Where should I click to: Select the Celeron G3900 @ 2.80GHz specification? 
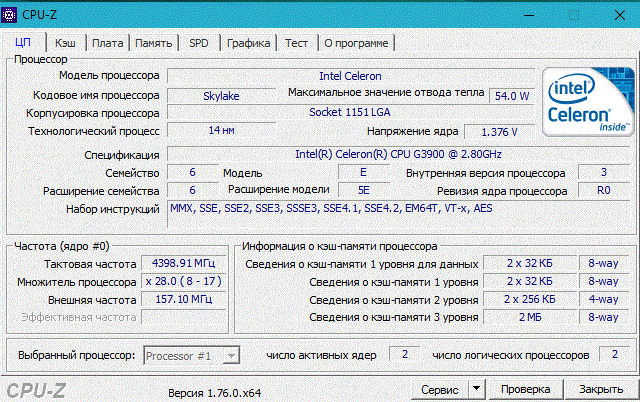pos(398,154)
